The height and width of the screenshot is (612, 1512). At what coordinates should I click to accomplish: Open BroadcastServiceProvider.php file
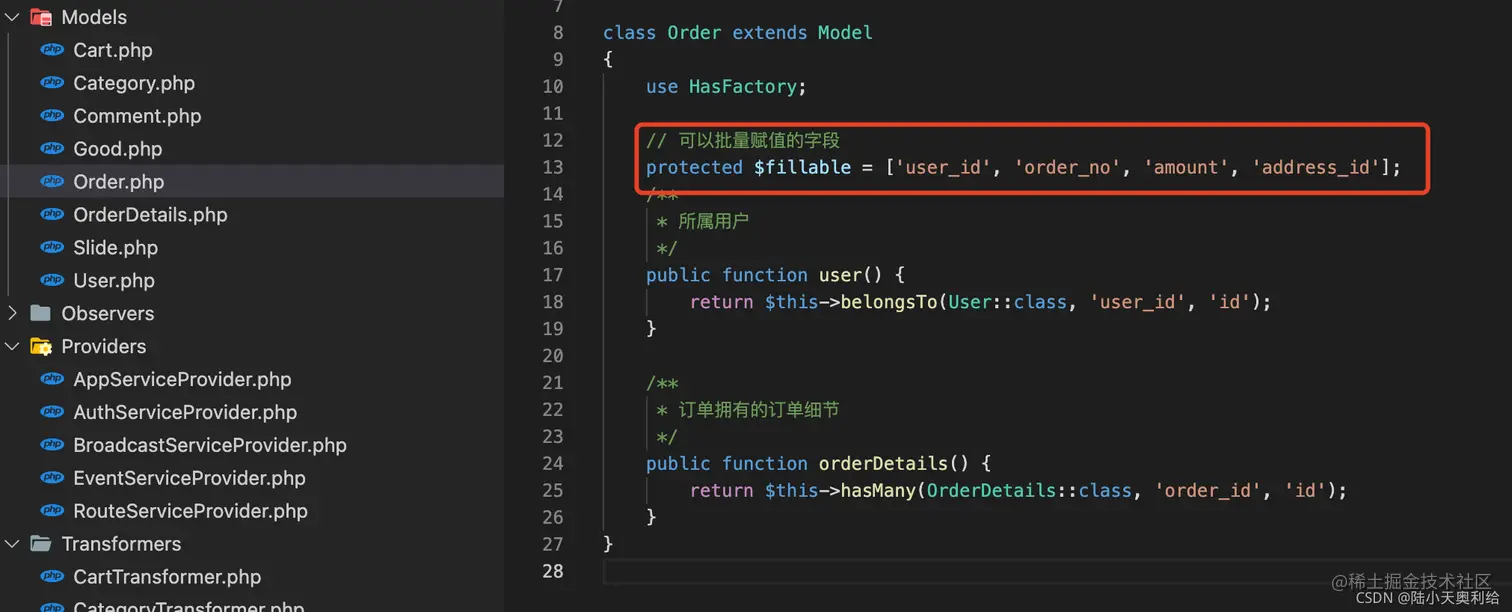(210, 446)
